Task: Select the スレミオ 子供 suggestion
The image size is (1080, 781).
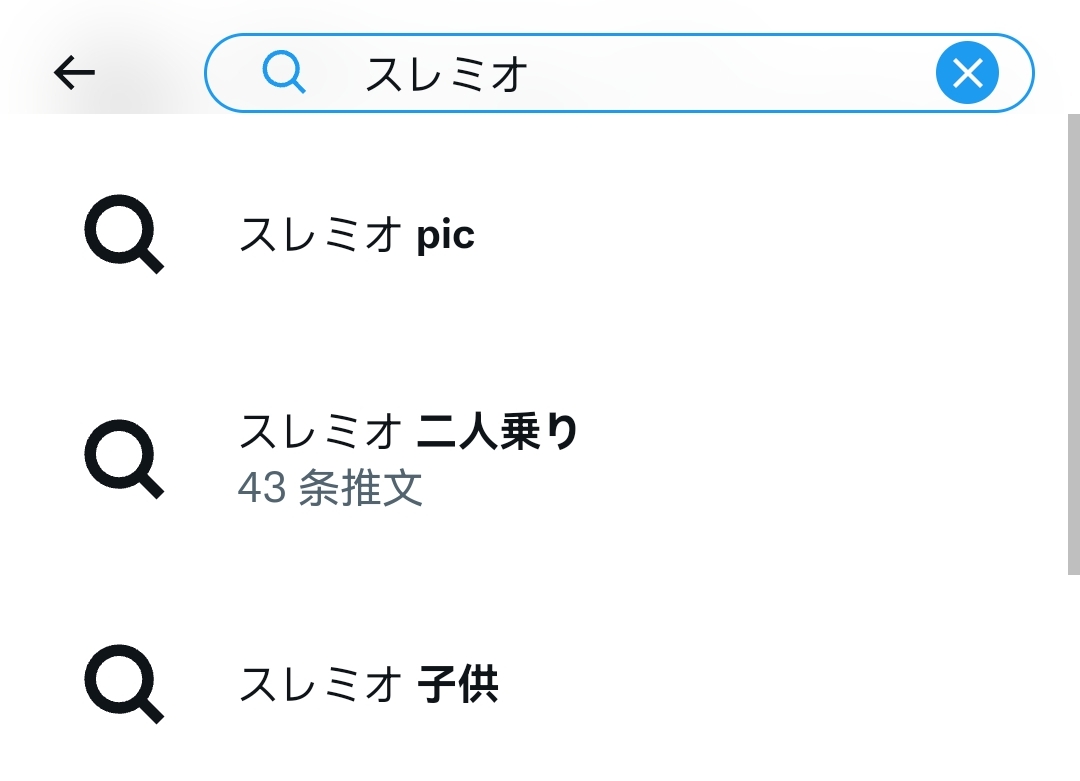Action: click(534, 684)
